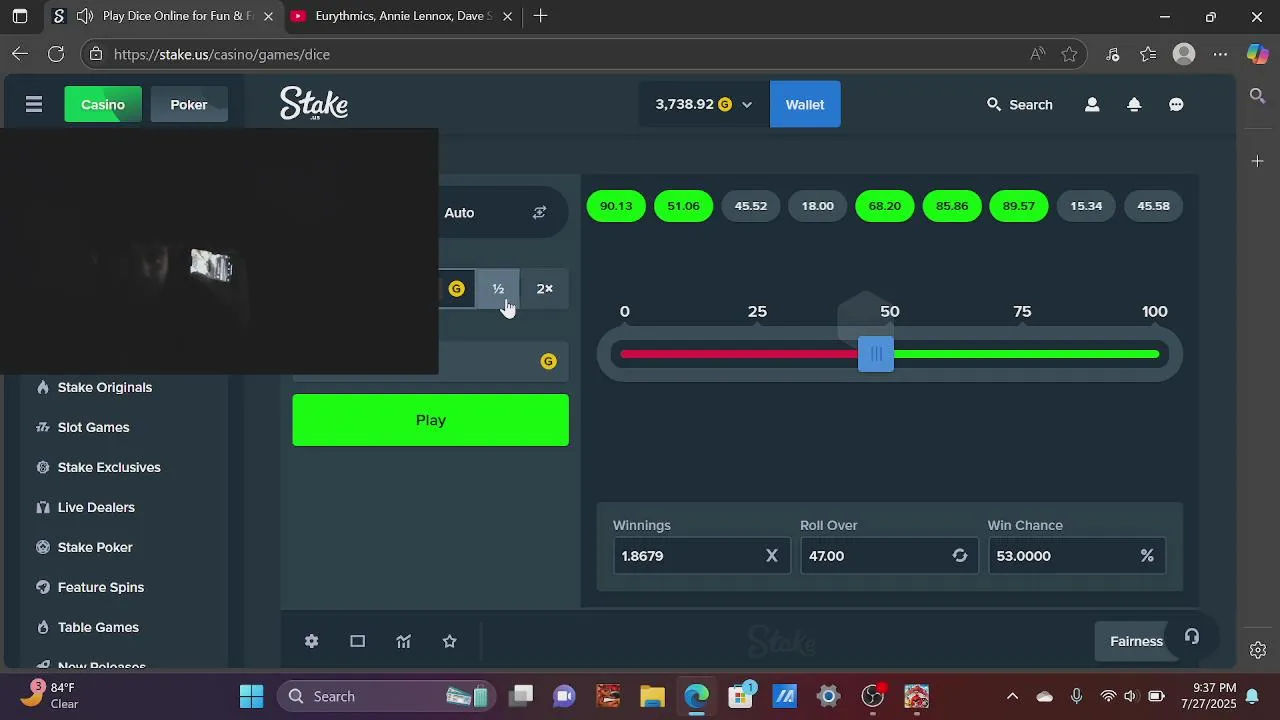Open browser favorites list icon
Viewport: 1280px width, 720px height.
[x=1148, y=54]
